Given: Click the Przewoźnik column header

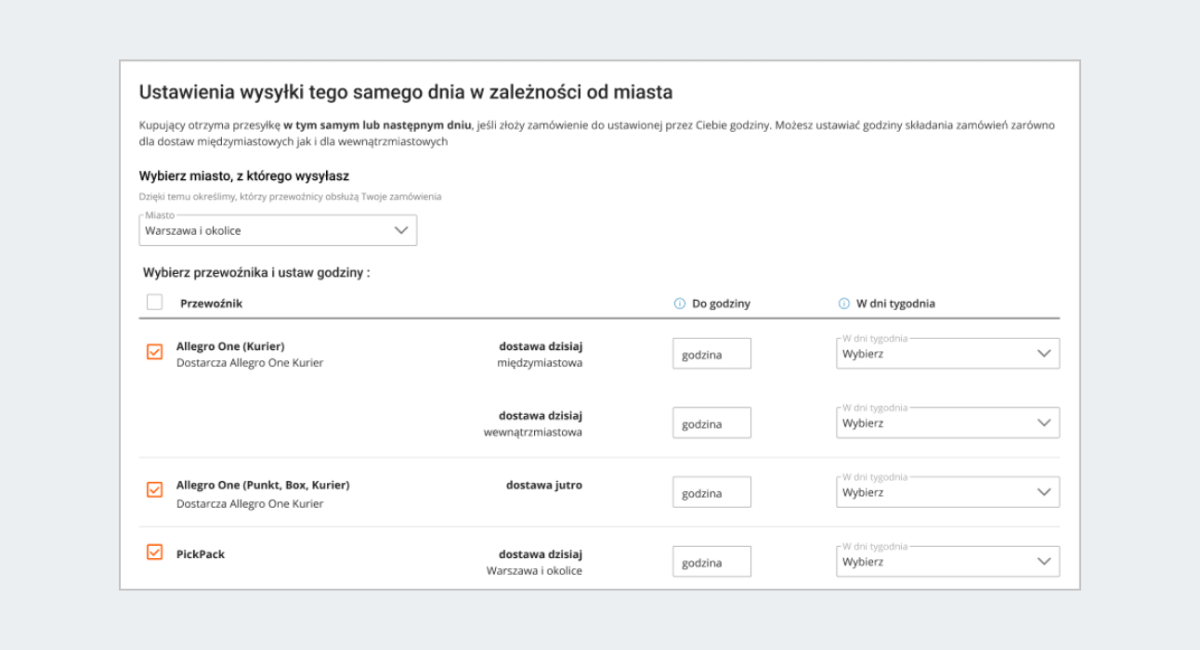Looking at the screenshot, I should coord(212,303).
